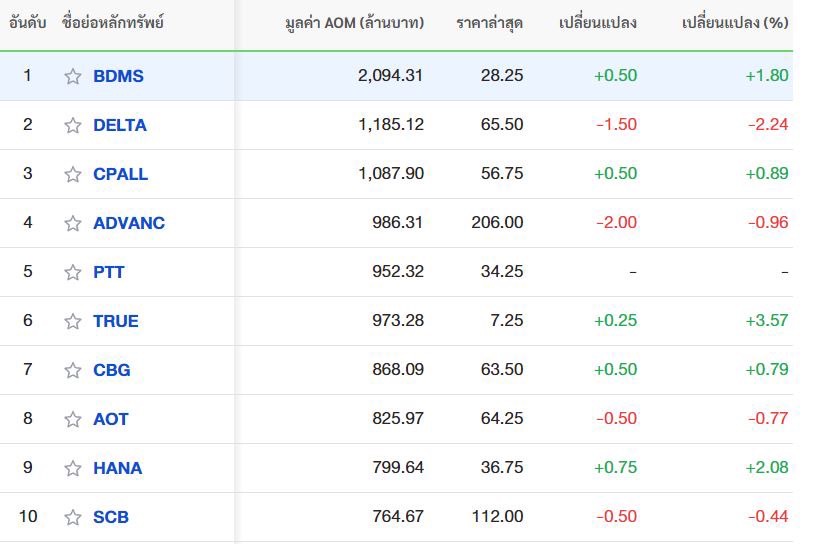
Task: Go to the TRUE stock details
Action: pos(116,321)
